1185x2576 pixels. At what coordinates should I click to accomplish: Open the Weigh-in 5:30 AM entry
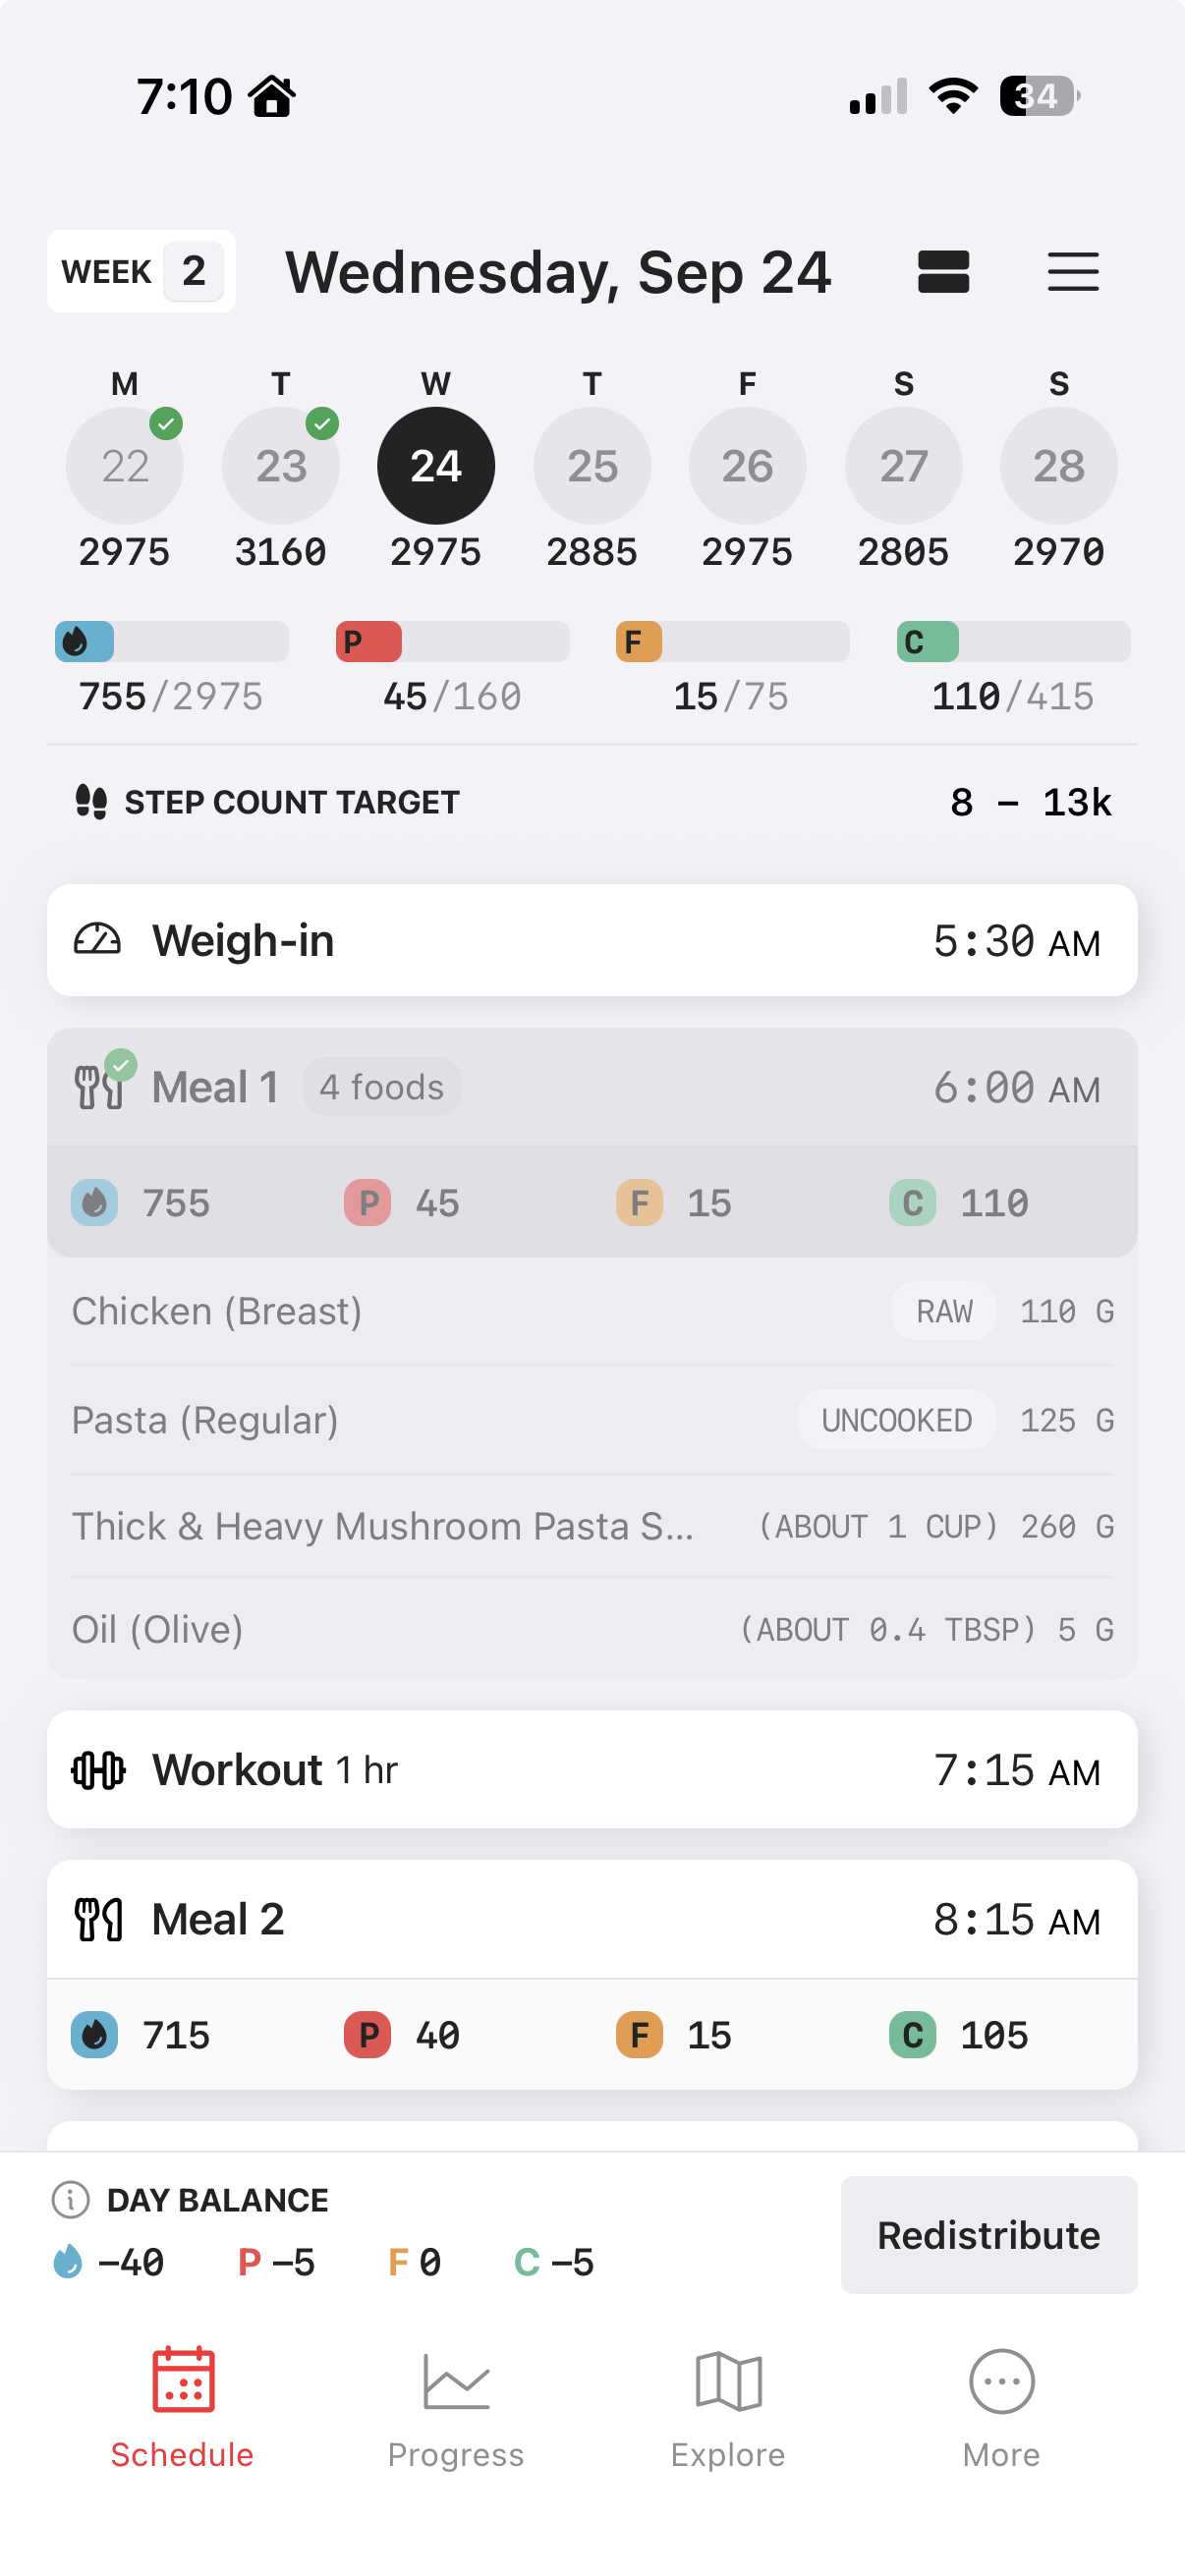pos(592,940)
